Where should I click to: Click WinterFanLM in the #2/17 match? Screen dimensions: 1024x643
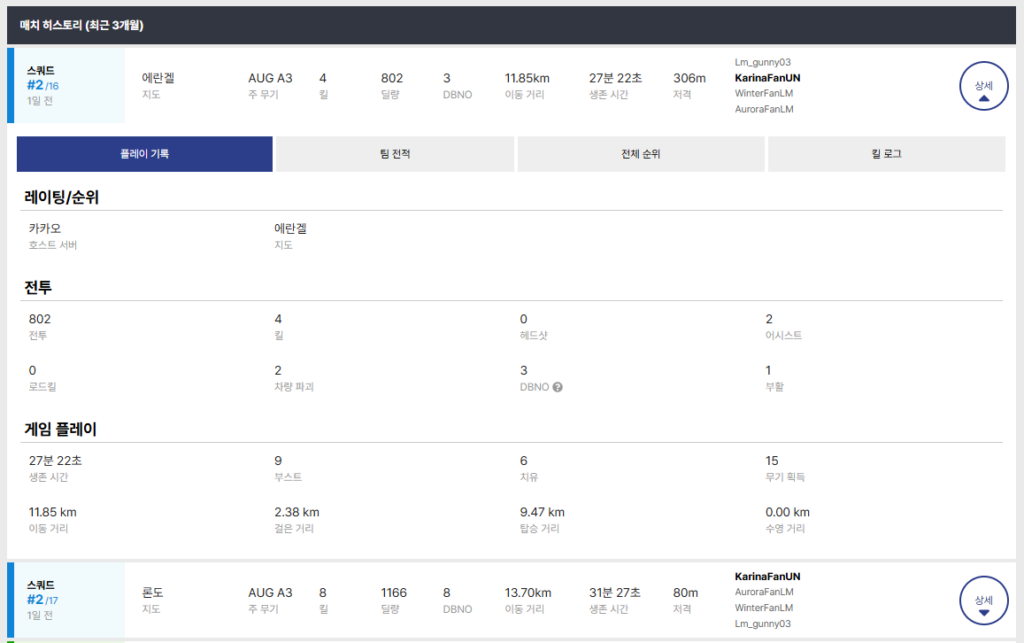tap(764, 608)
